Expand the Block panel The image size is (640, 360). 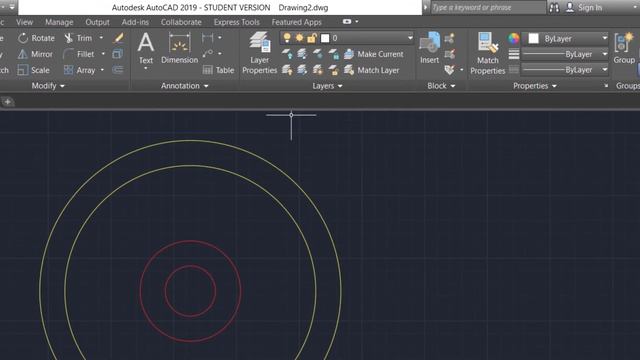tap(441, 86)
